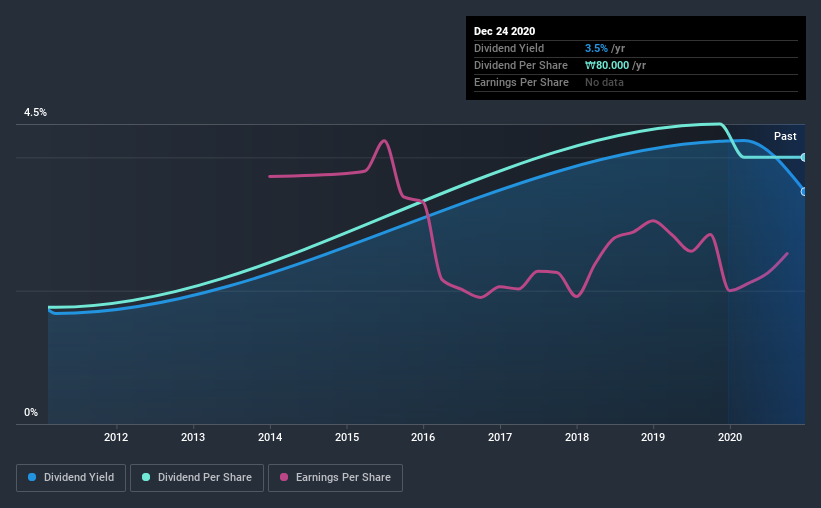Click the teal Dividend Per Share legend dot
The height and width of the screenshot is (508, 821).
click(x=146, y=477)
